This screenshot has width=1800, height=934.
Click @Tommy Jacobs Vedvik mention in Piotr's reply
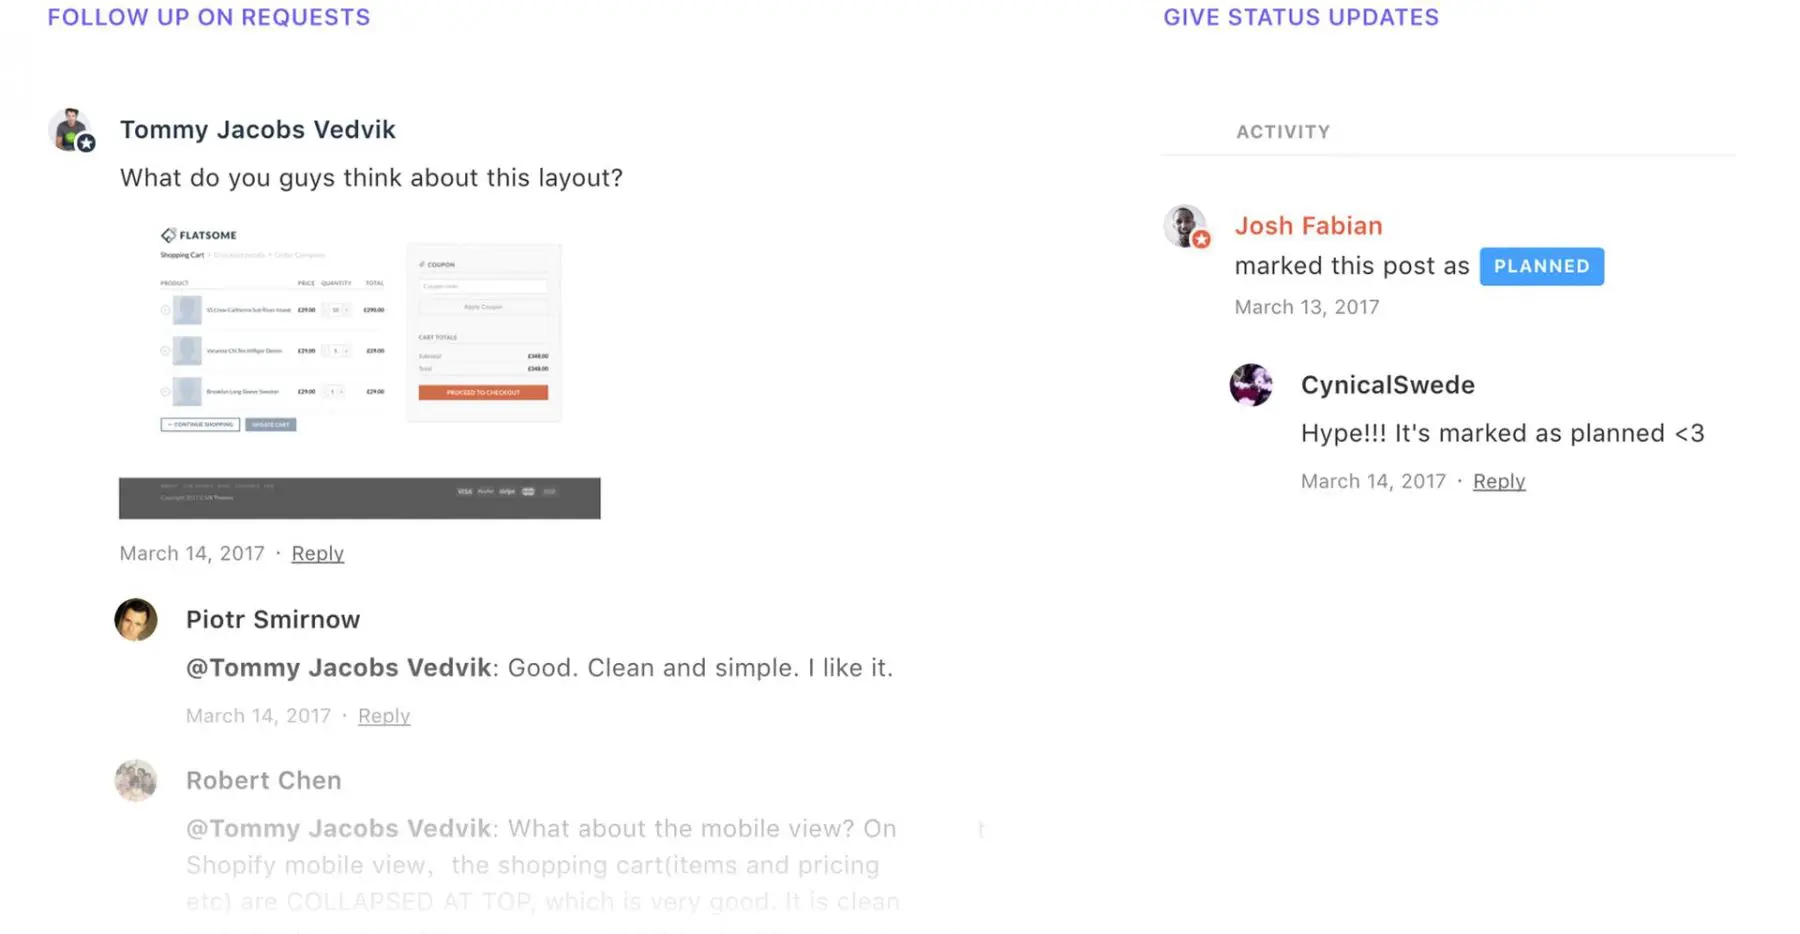pos(338,668)
